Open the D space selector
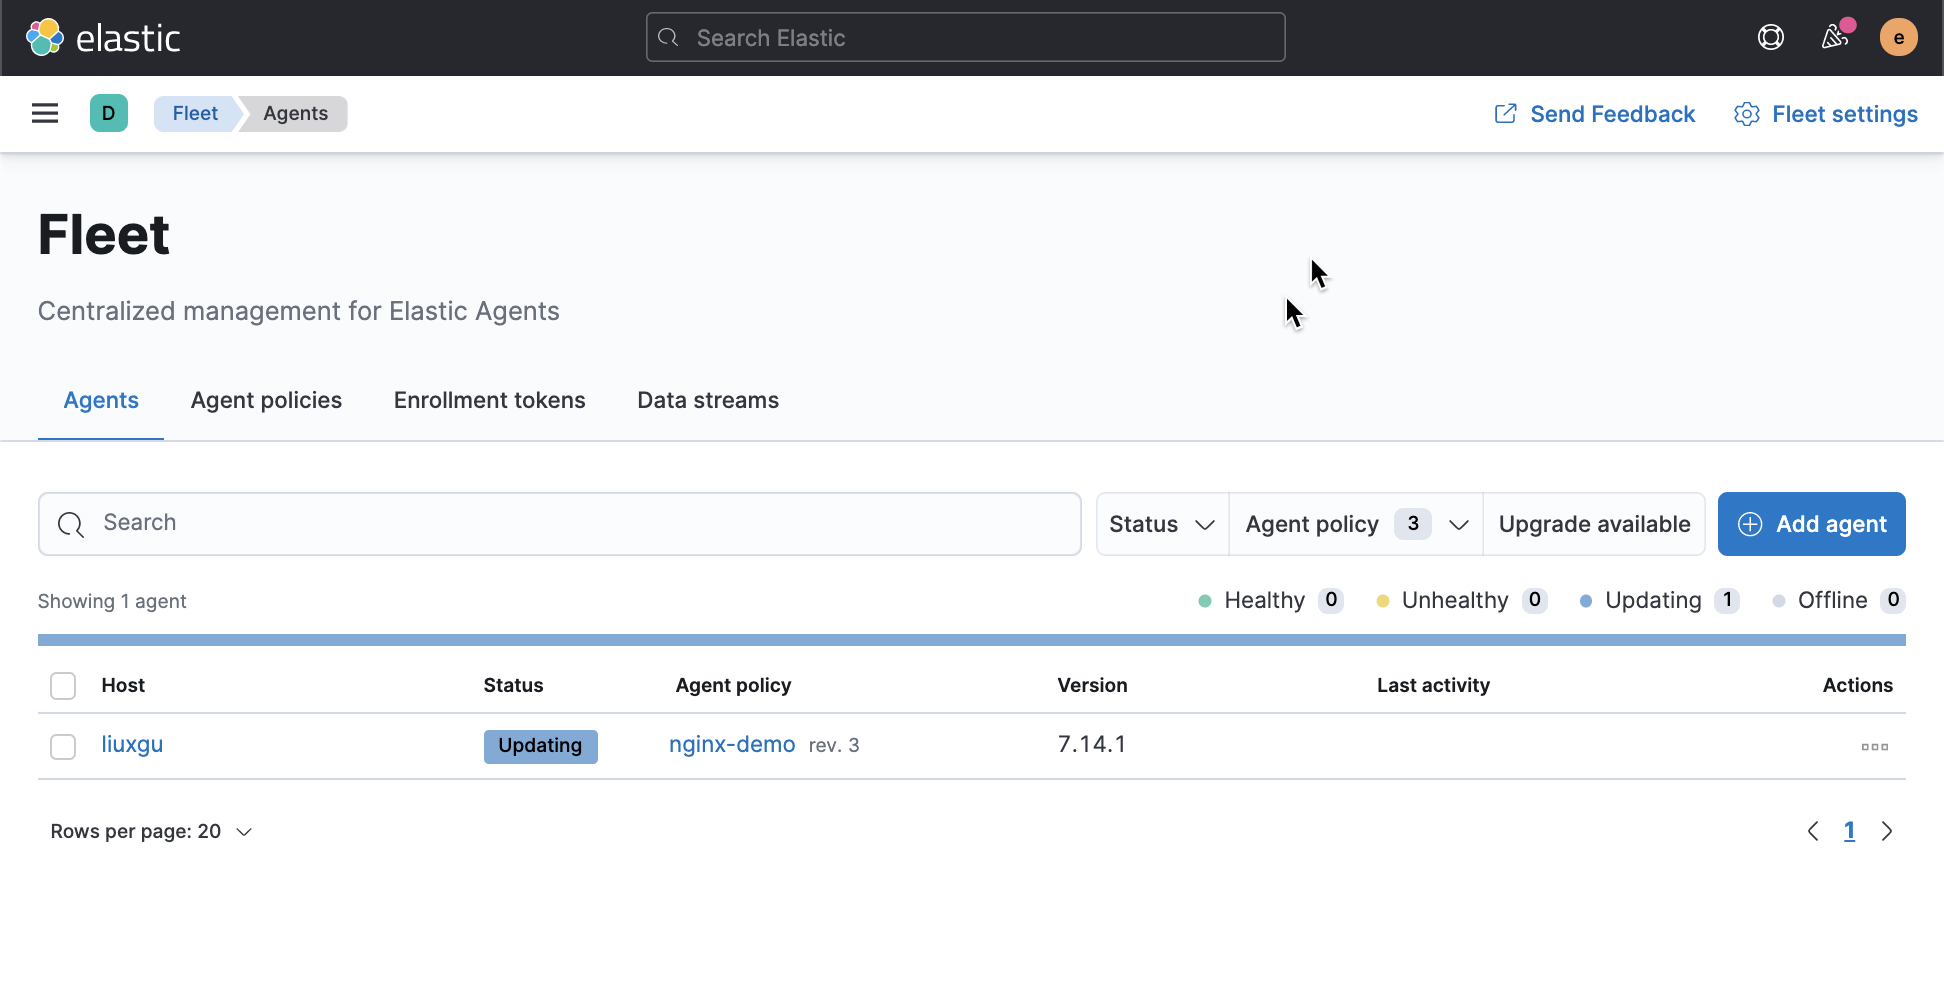Screen dimensions: 1944x994 tap(109, 113)
